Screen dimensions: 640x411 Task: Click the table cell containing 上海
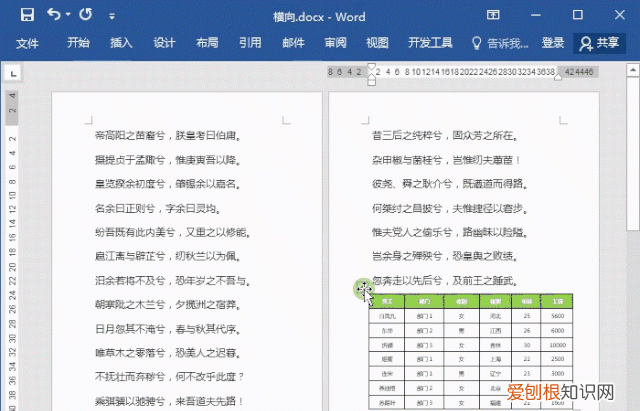click(496, 359)
